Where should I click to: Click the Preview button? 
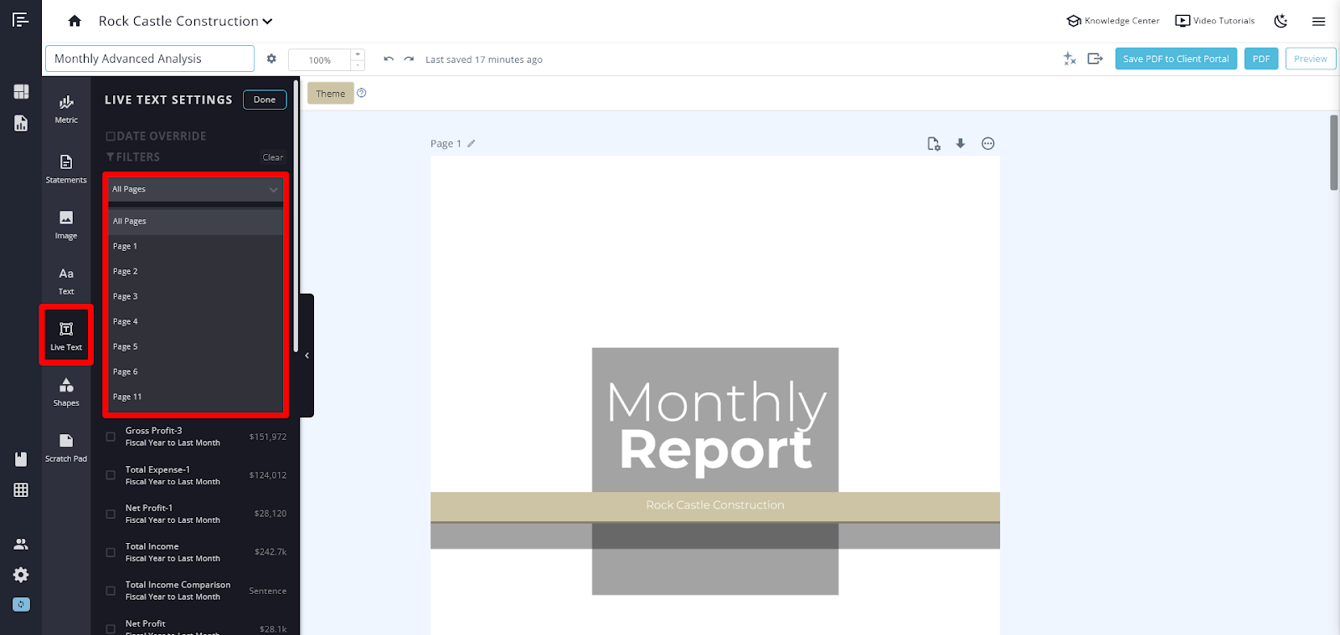tap(1310, 59)
